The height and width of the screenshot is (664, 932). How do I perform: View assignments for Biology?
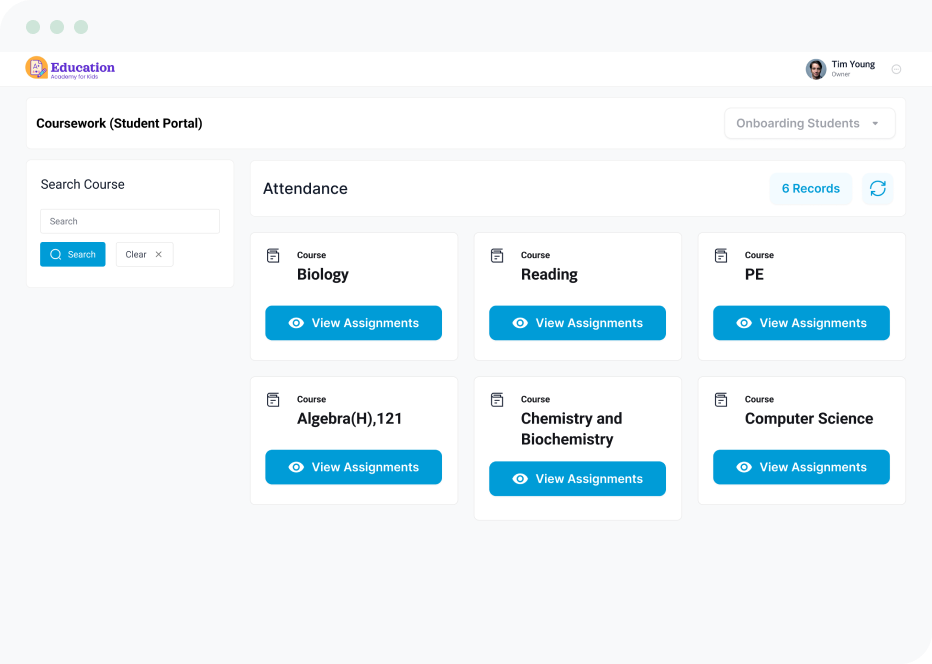point(353,323)
